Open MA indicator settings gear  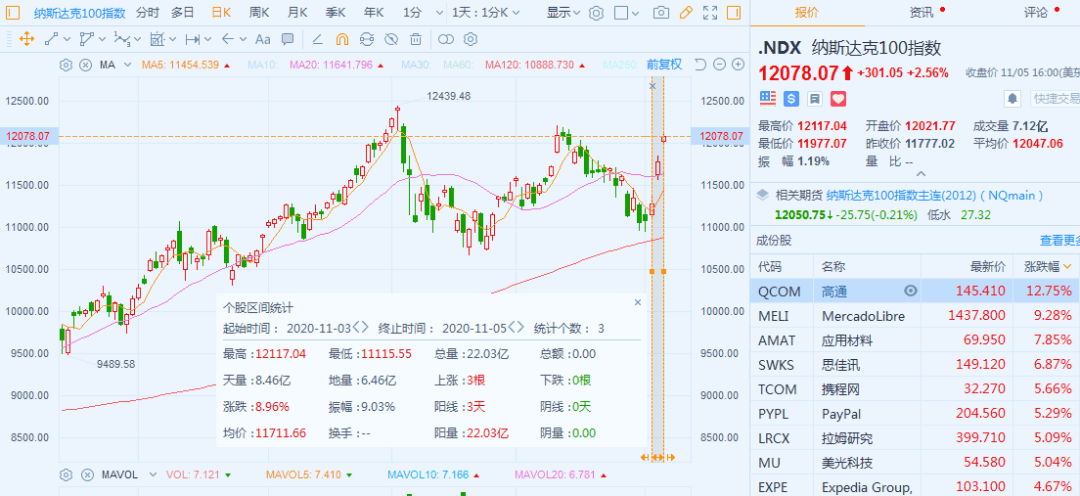pyautogui.click(x=66, y=65)
